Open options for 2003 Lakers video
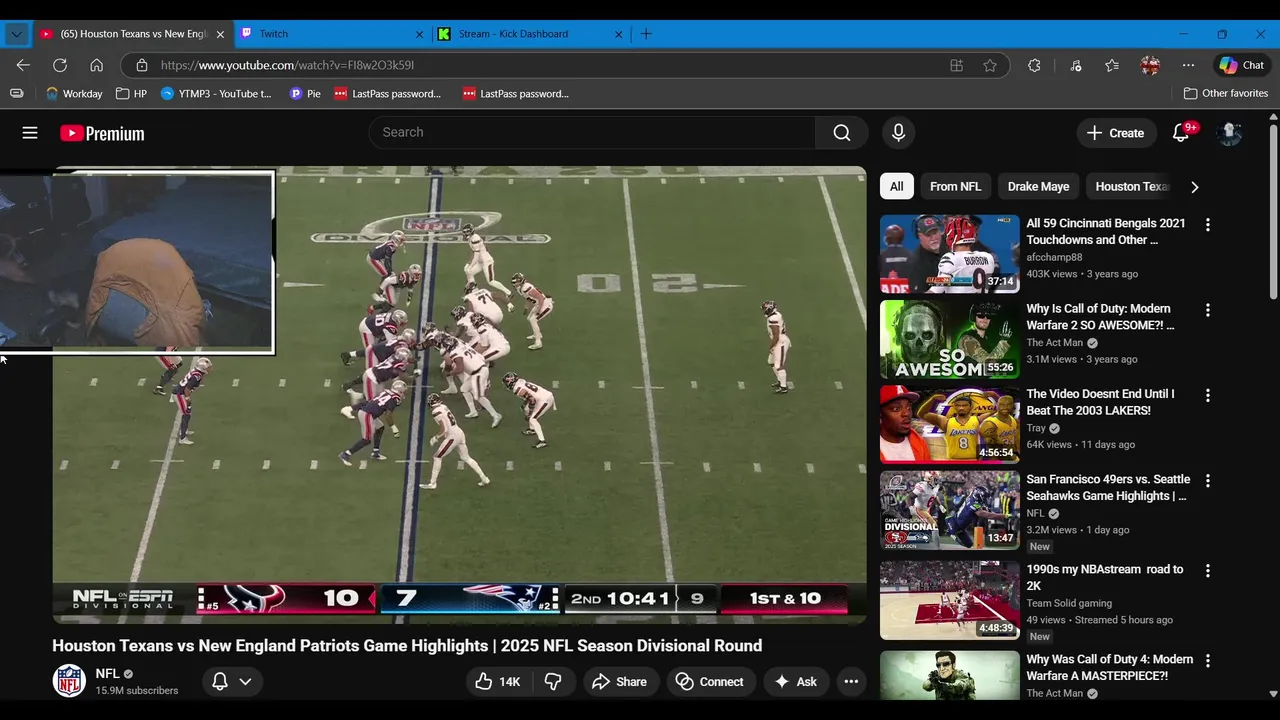The image size is (1280, 720). coord(1207,395)
